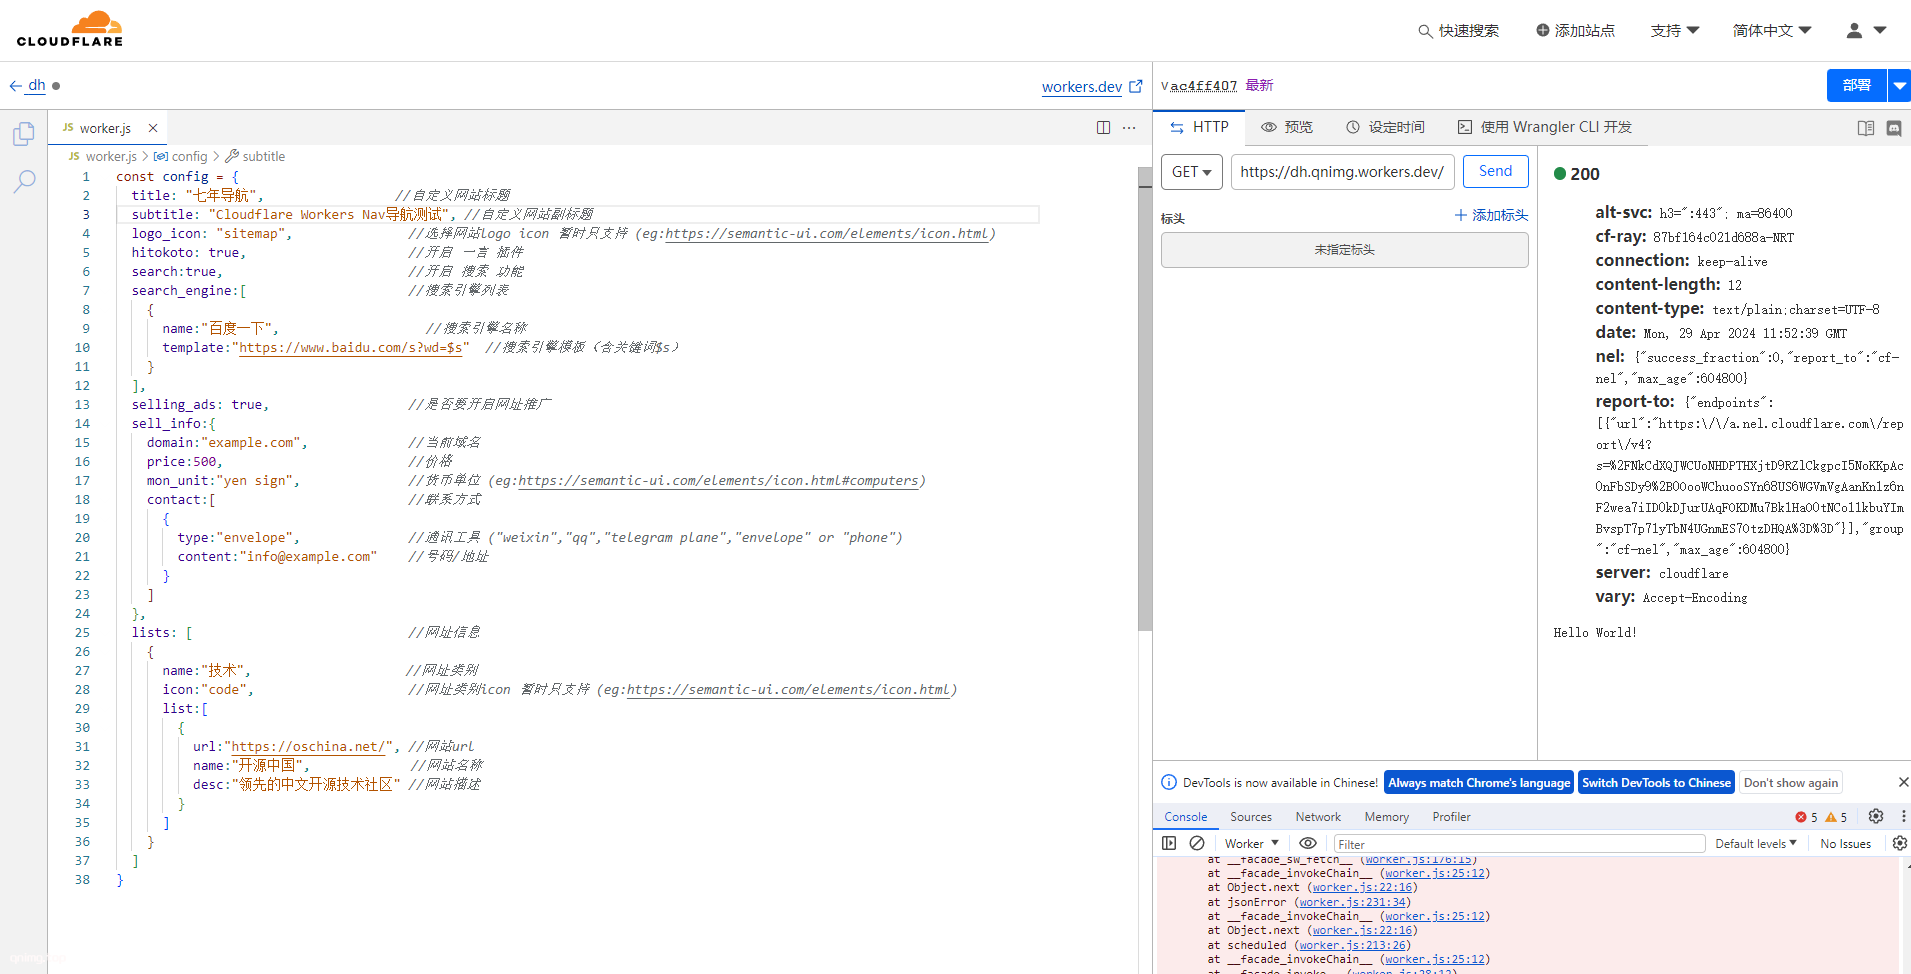This screenshot has width=1911, height=974.
Task: Open the language selector dropdown
Action: click(1772, 31)
